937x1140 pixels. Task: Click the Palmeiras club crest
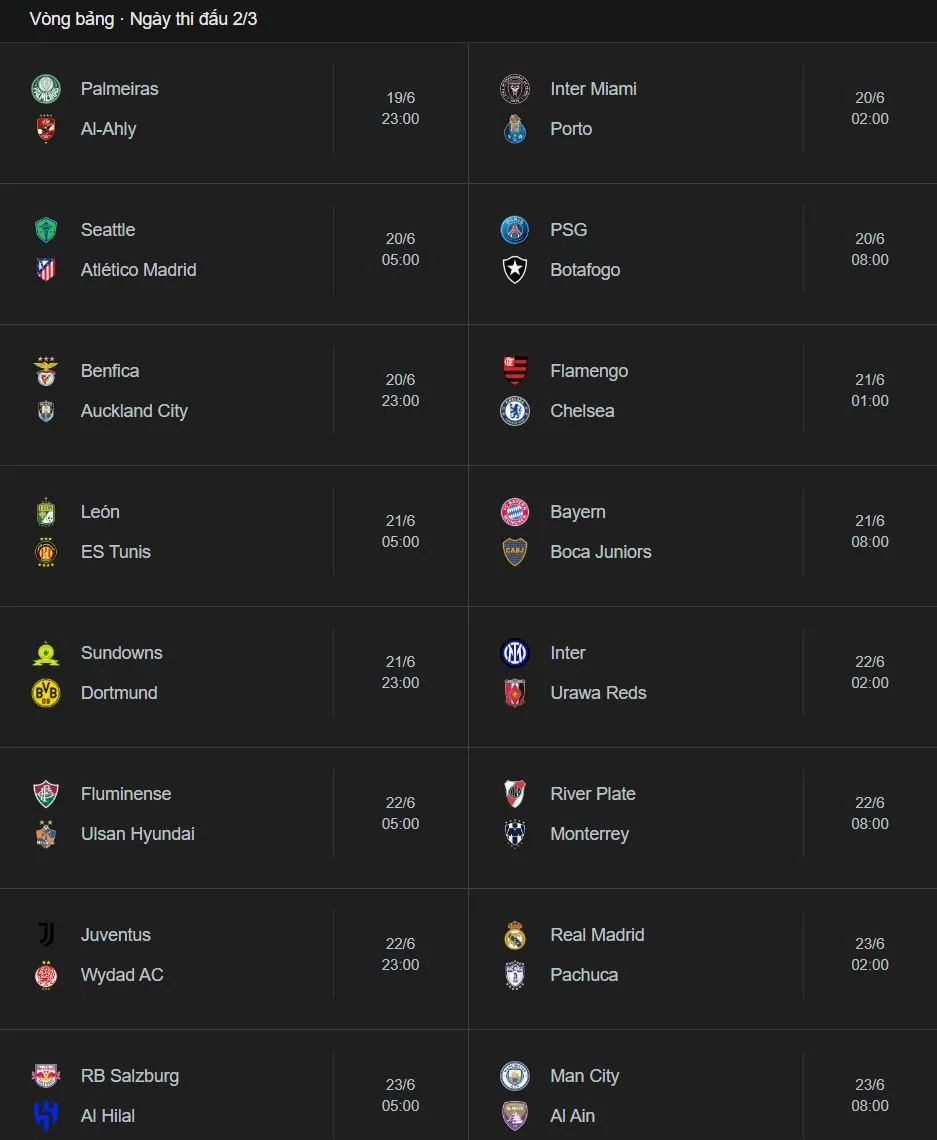[46, 89]
